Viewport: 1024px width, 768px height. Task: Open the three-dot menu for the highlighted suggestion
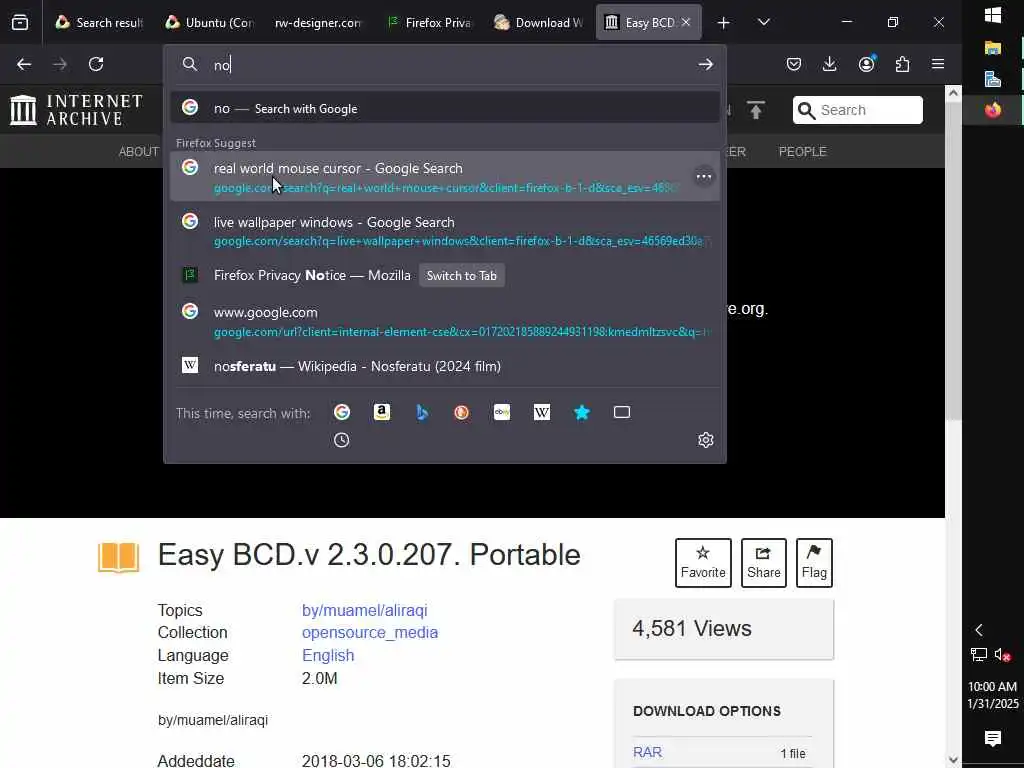(x=703, y=177)
